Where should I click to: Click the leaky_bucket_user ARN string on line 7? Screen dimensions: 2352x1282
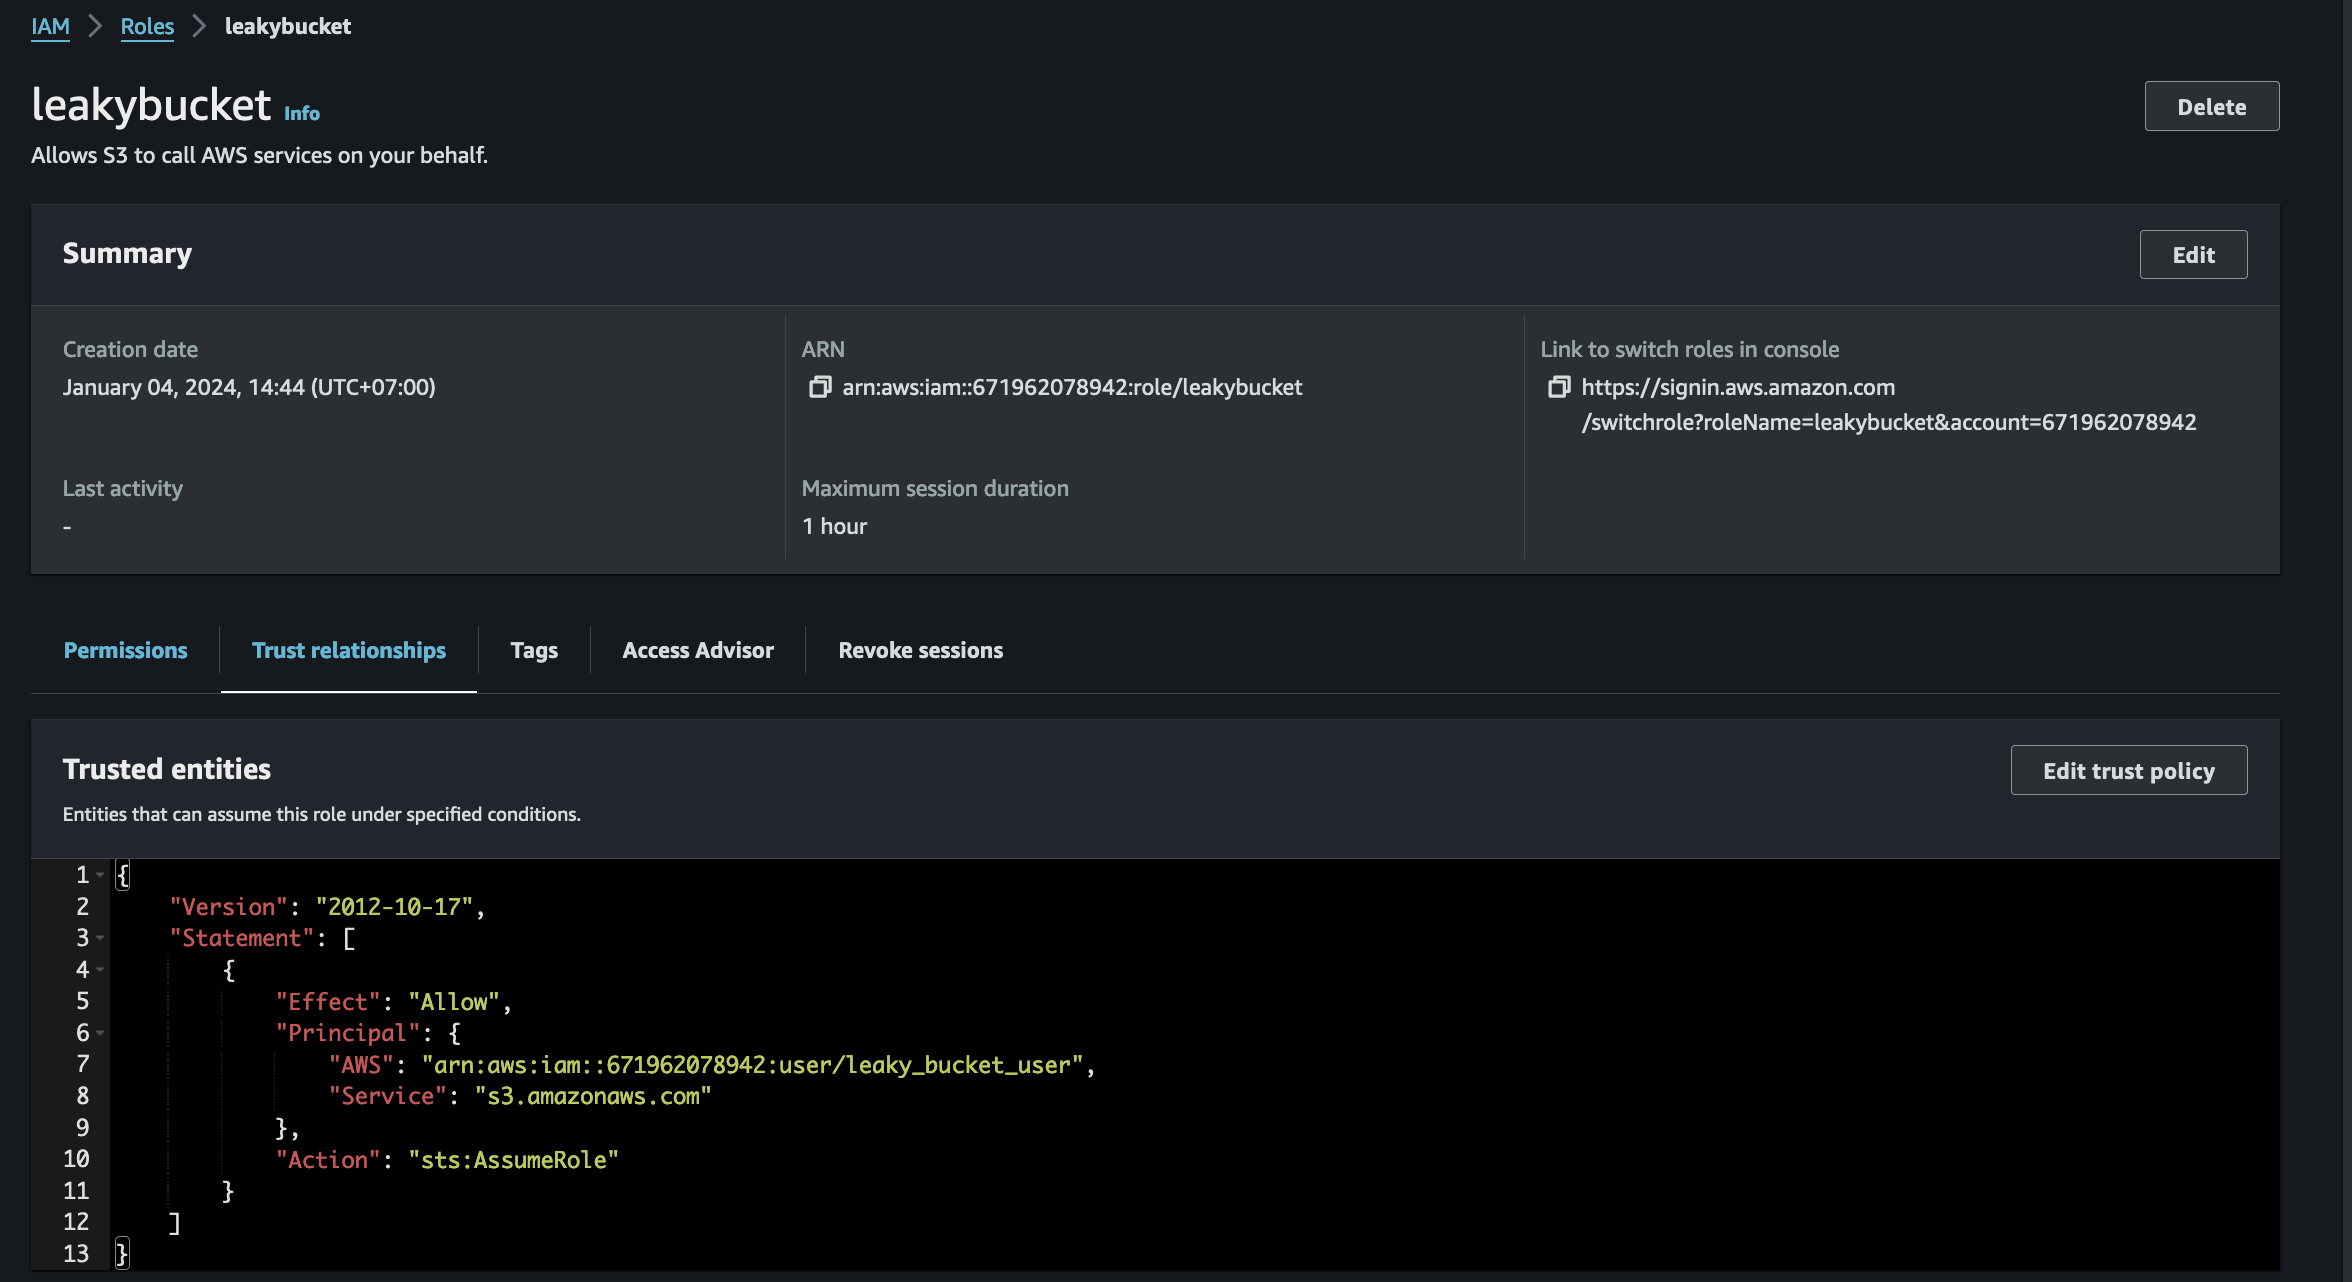(752, 1065)
